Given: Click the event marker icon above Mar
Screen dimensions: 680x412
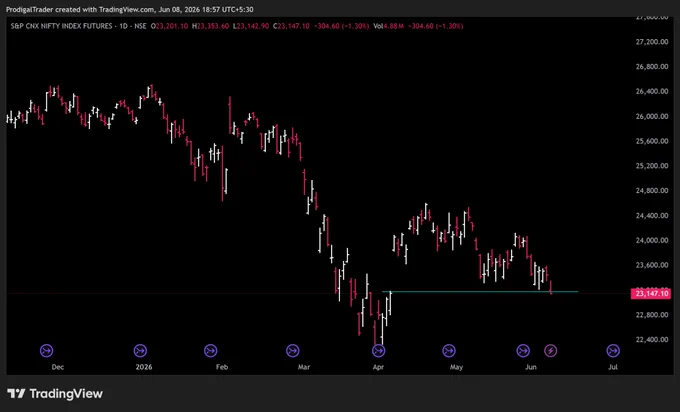Looking at the screenshot, I should 293,350.
